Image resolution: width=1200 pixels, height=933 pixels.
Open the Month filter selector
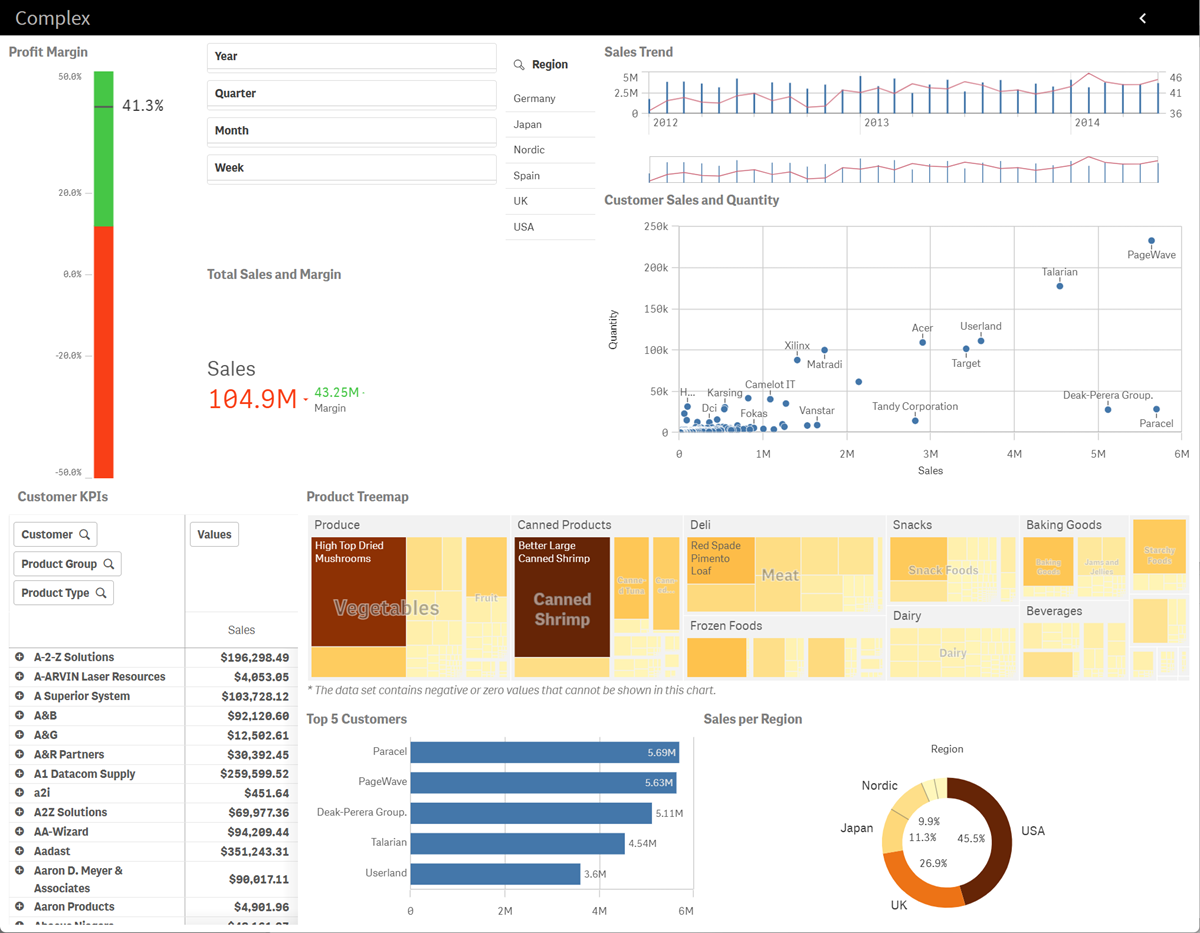pos(351,130)
